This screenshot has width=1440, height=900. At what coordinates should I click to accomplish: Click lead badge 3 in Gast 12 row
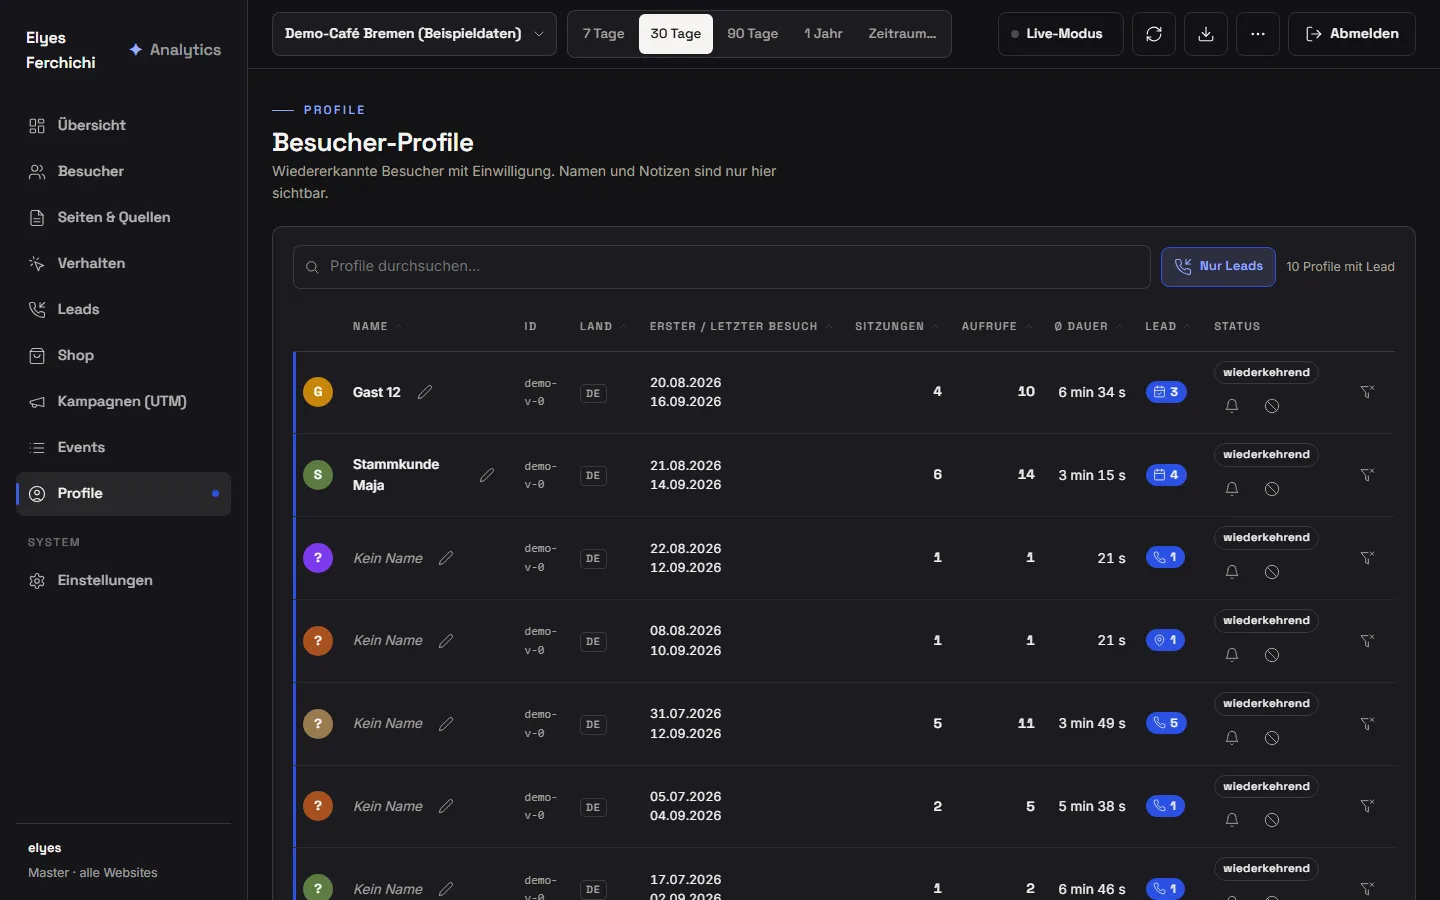pyautogui.click(x=1166, y=392)
